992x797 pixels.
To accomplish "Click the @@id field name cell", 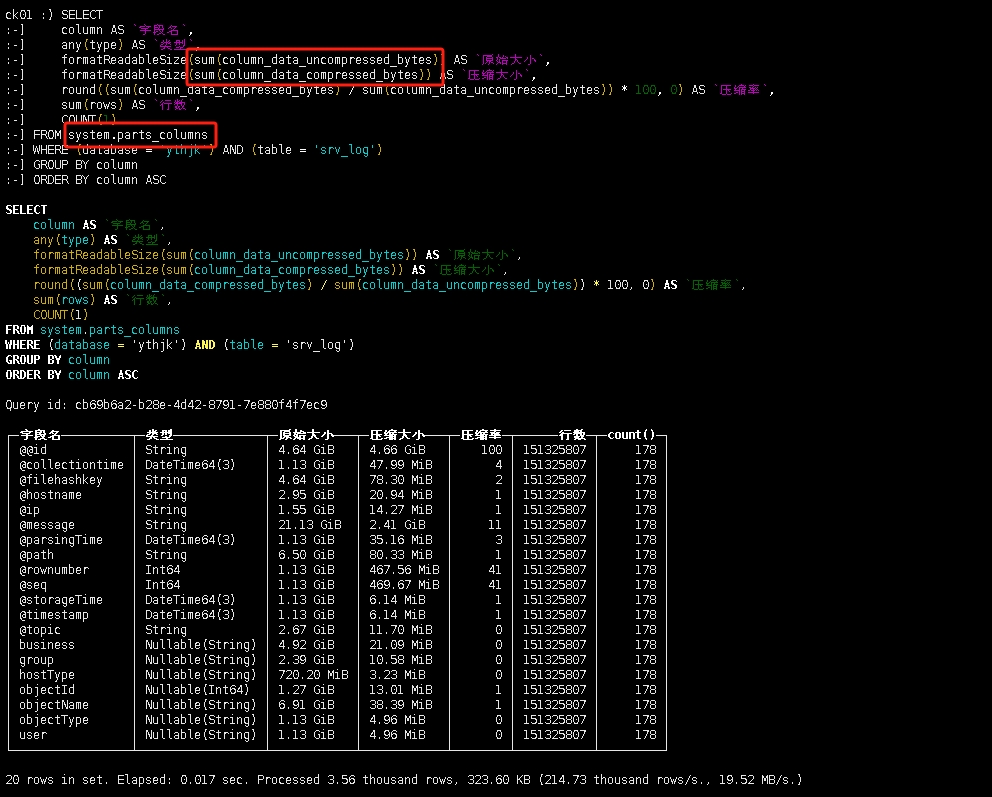I will 33,450.
